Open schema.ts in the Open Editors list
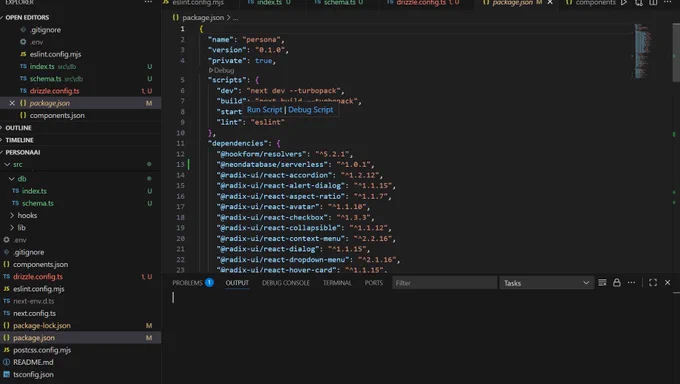 point(46,79)
